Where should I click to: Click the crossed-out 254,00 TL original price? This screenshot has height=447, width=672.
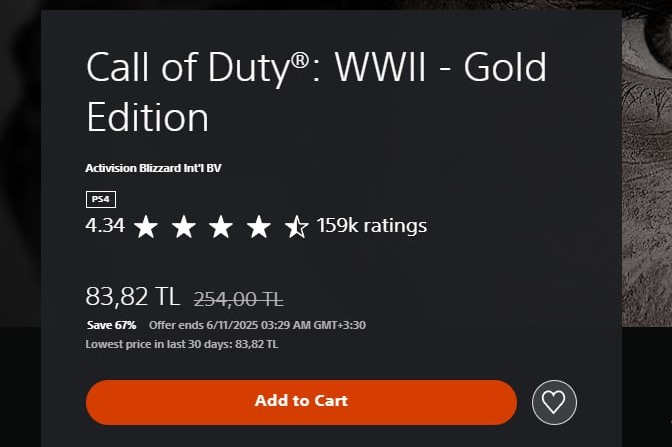[x=238, y=298]
